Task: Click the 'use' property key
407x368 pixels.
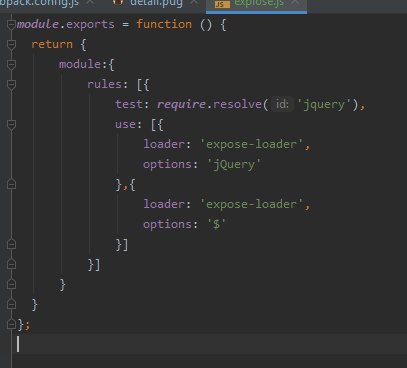Action: (x=125, y=124)
